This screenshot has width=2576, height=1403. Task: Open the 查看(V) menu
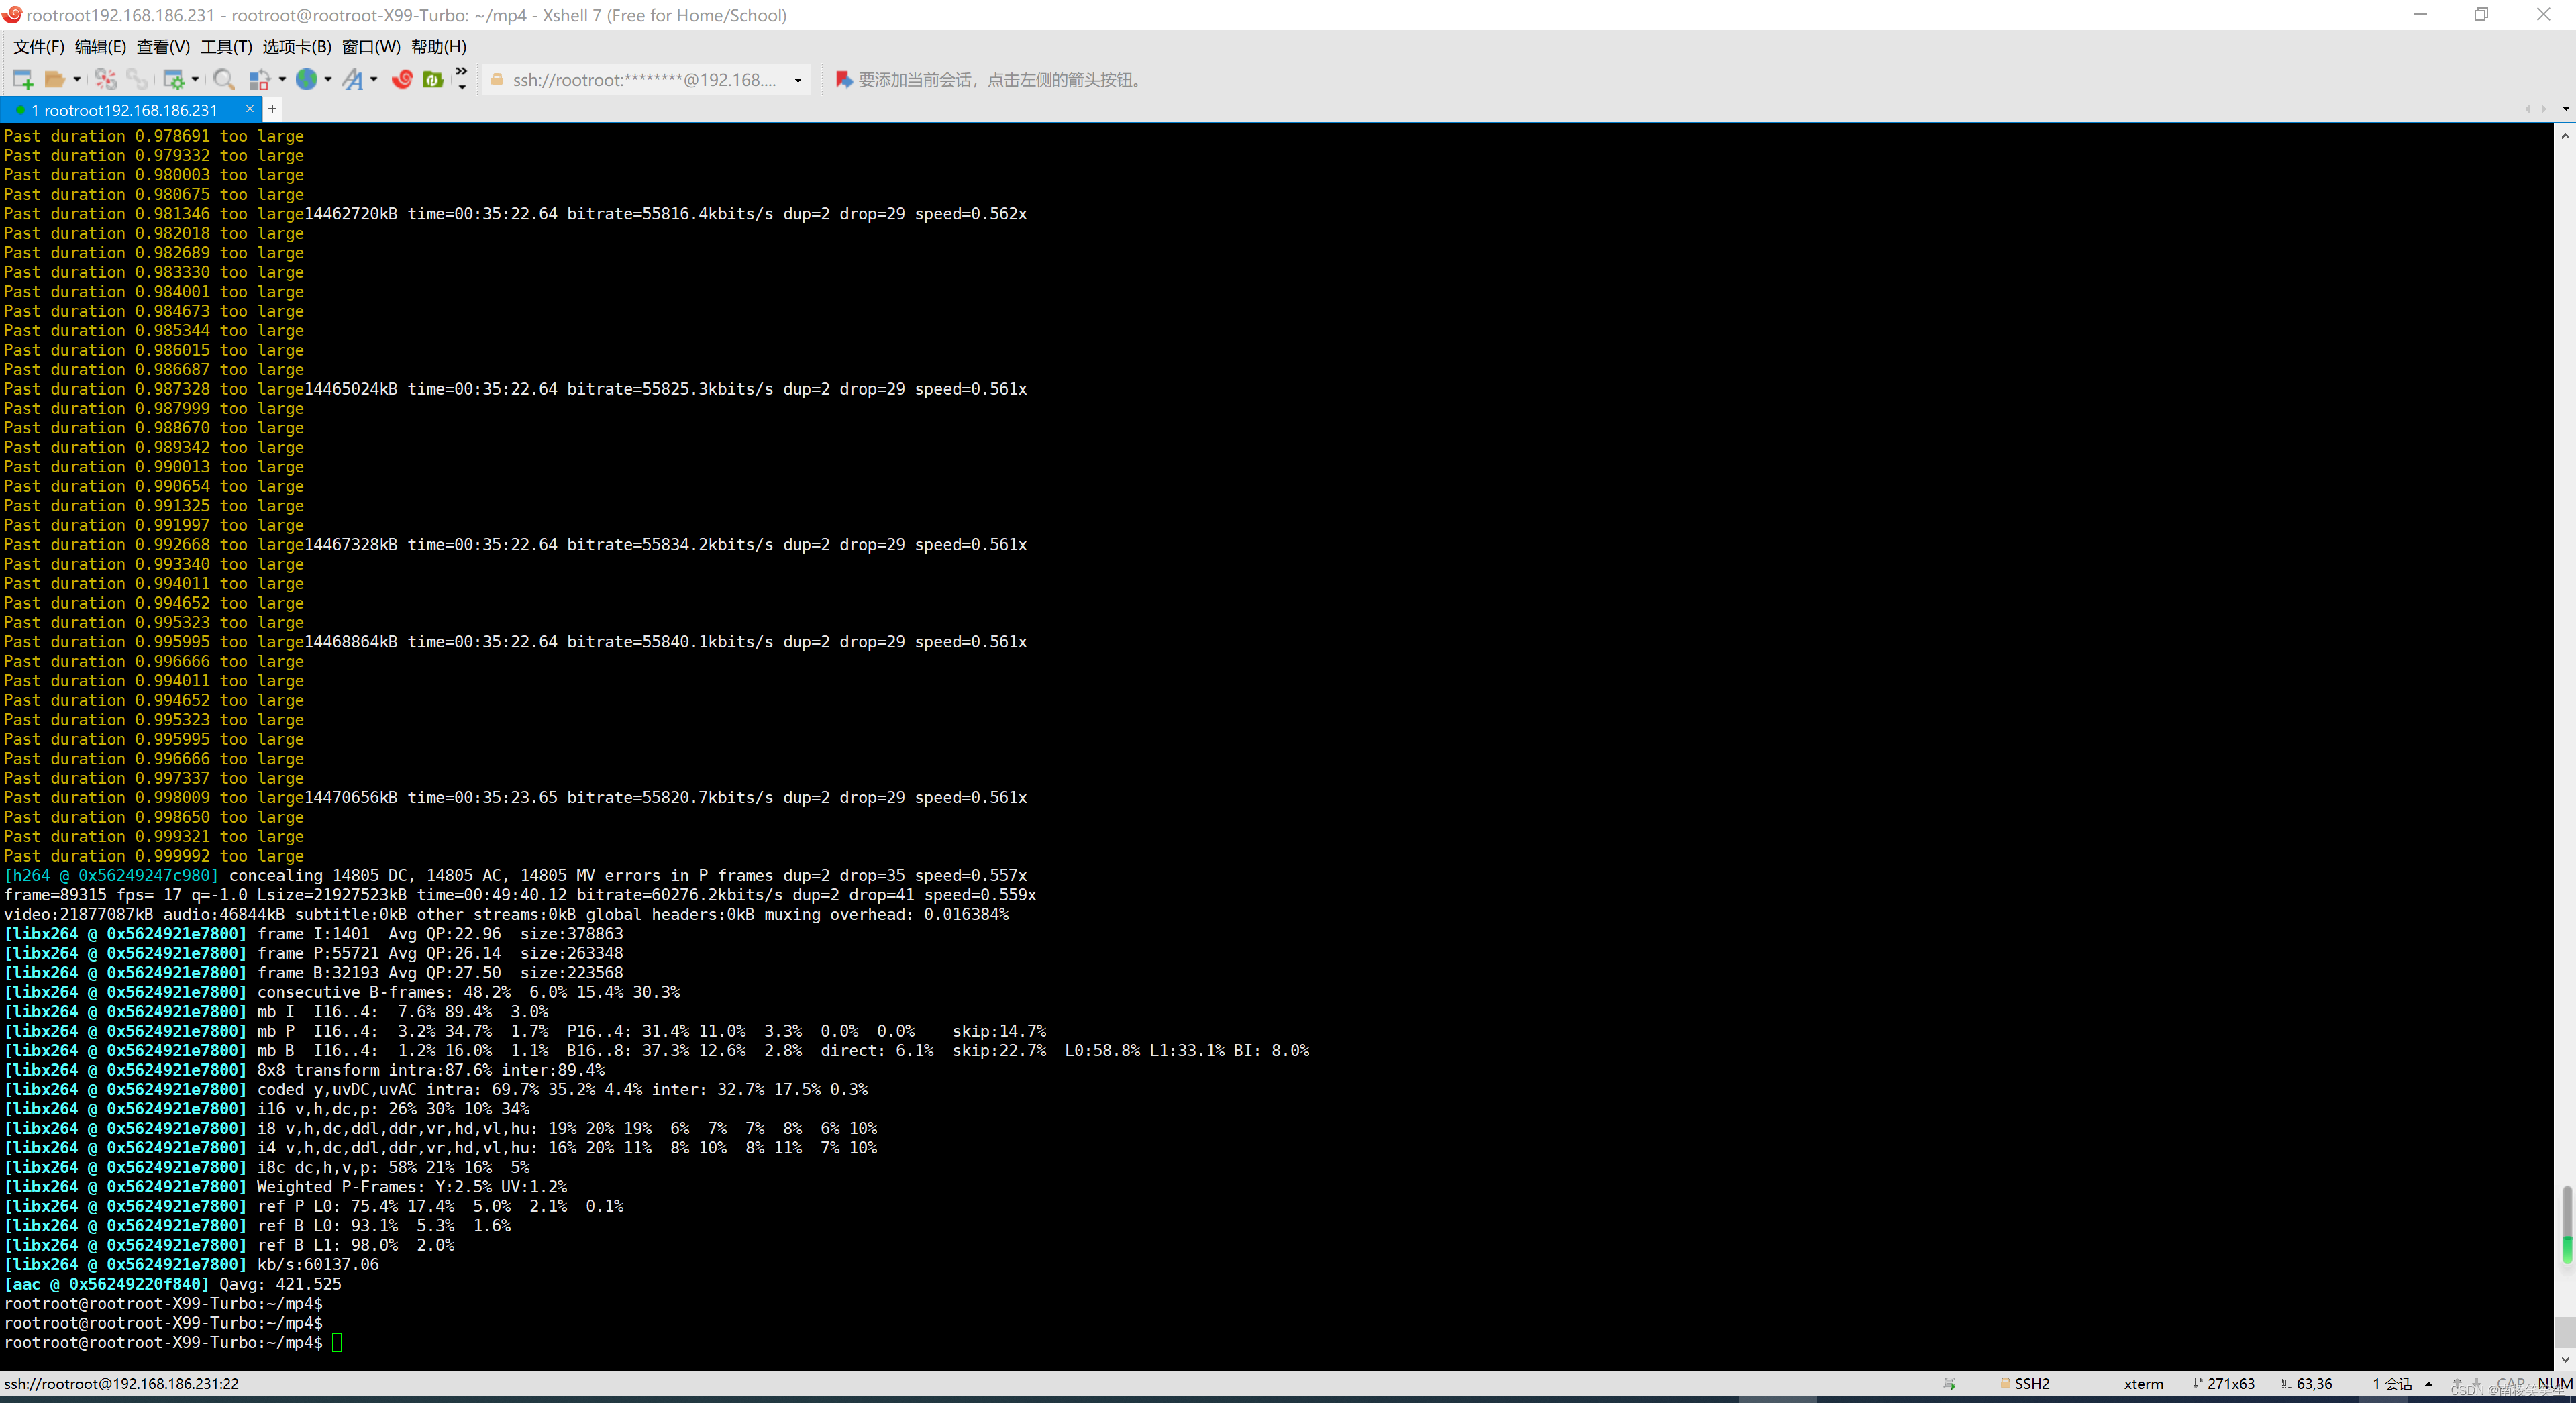pos(163,47)
